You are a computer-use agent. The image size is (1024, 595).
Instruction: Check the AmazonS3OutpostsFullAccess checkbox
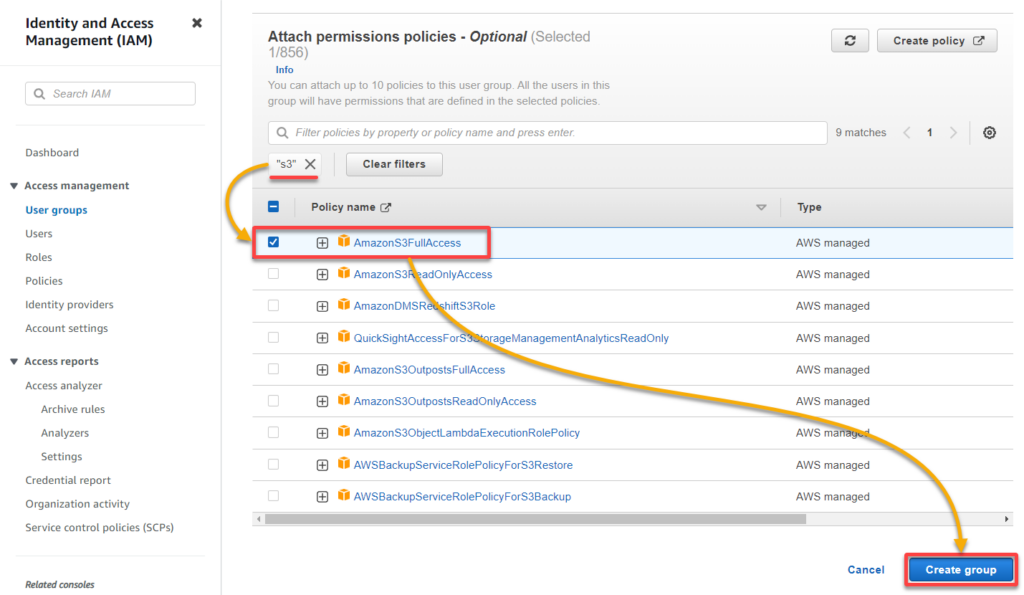point(274,369)
